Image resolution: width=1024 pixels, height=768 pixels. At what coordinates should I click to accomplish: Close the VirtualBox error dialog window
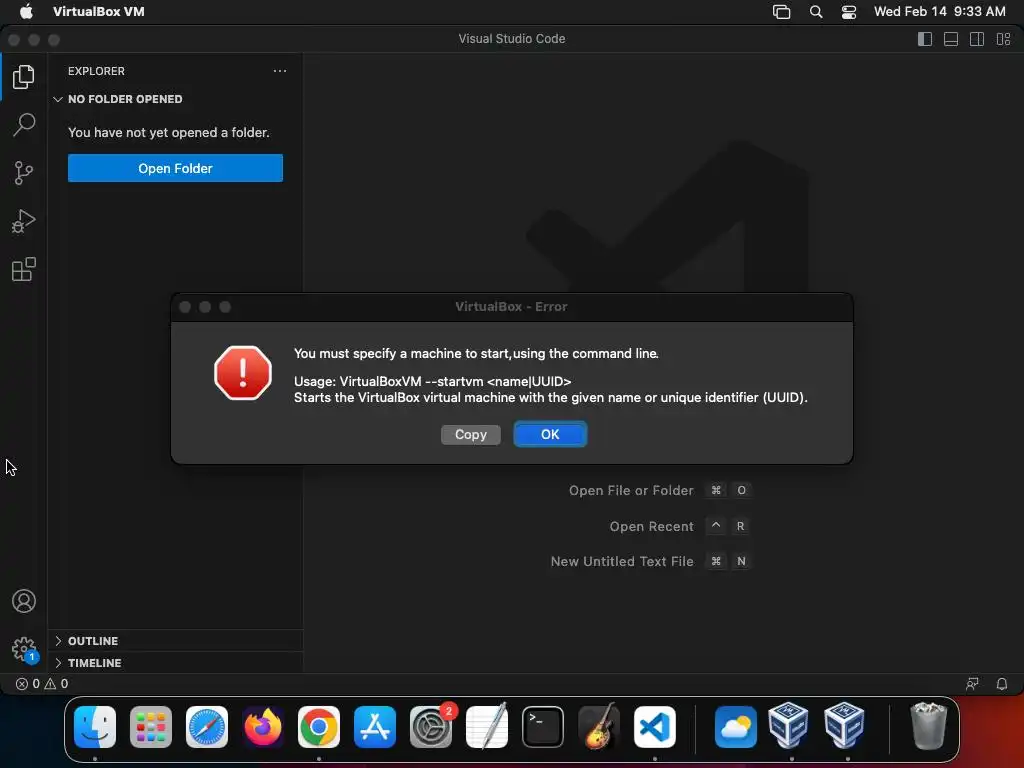[x=185, y=307]
